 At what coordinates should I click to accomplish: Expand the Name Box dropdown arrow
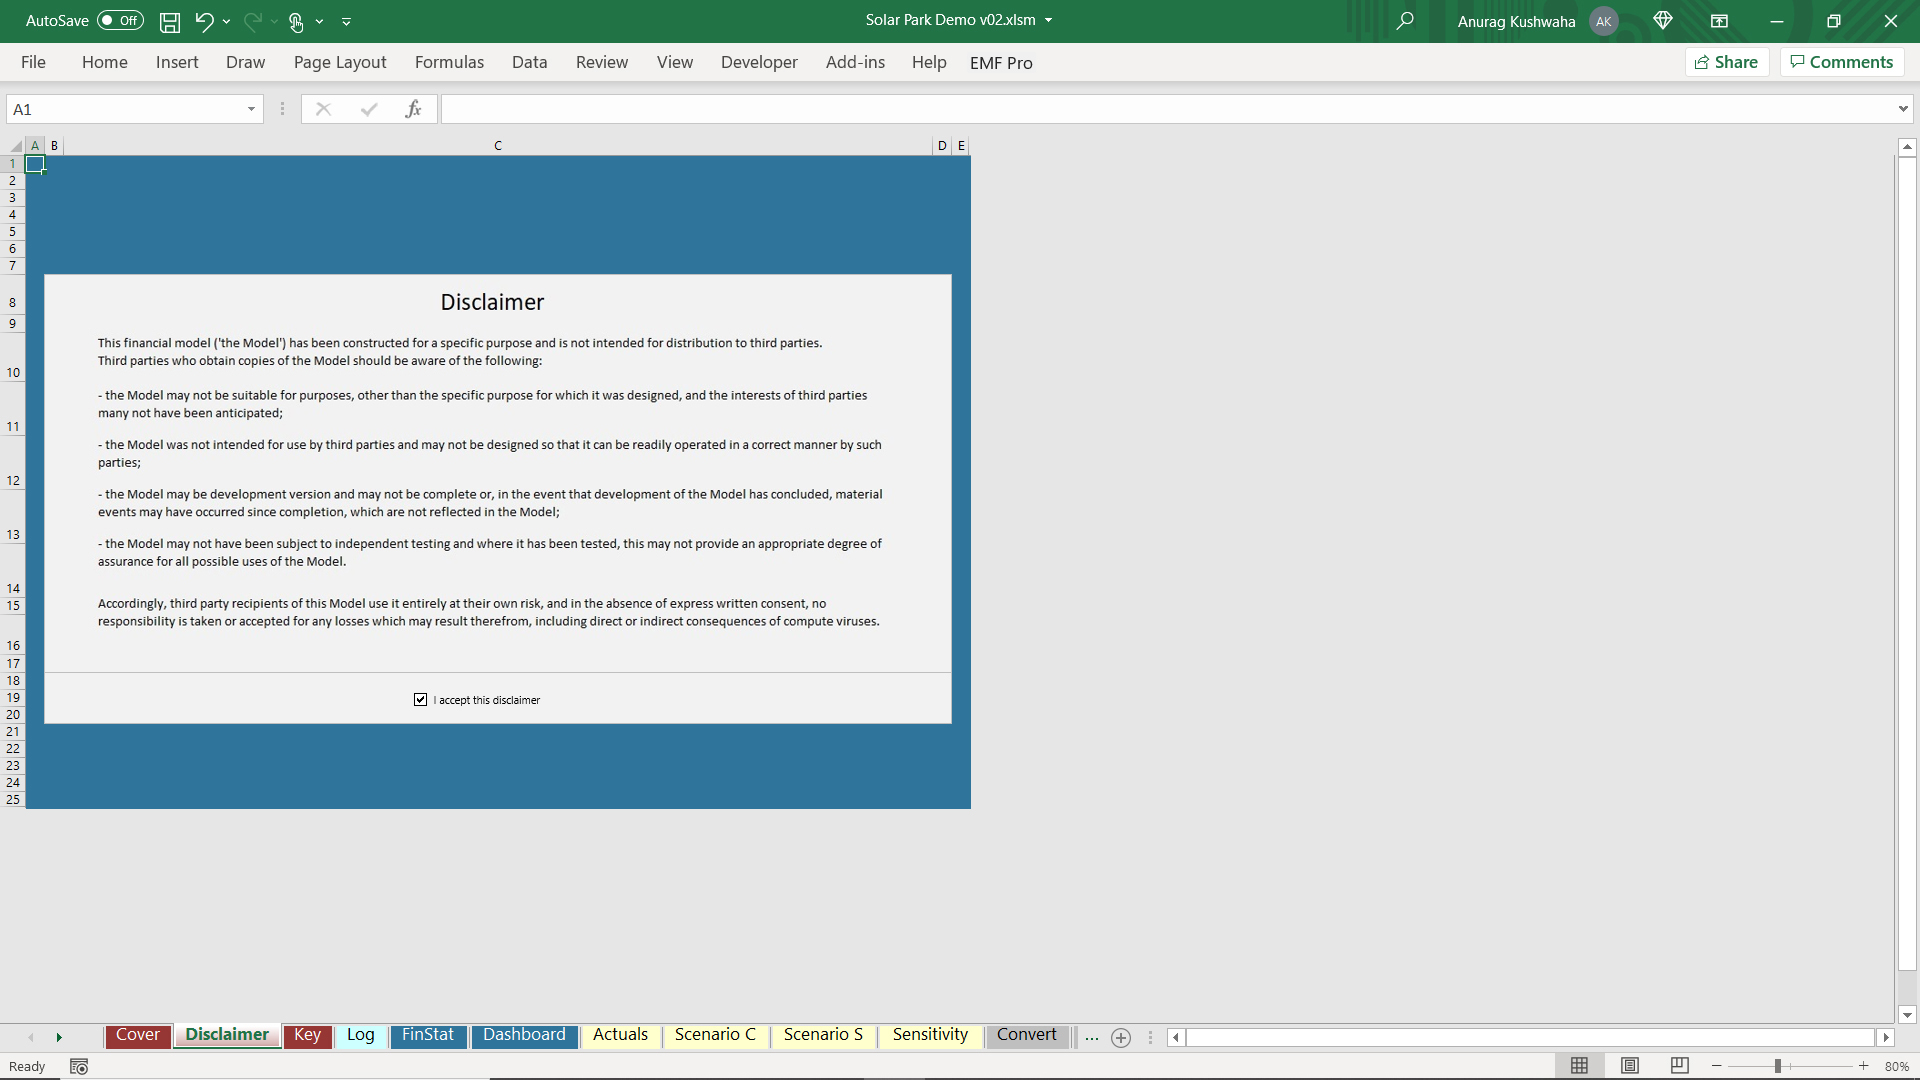(x=251, y=109)
